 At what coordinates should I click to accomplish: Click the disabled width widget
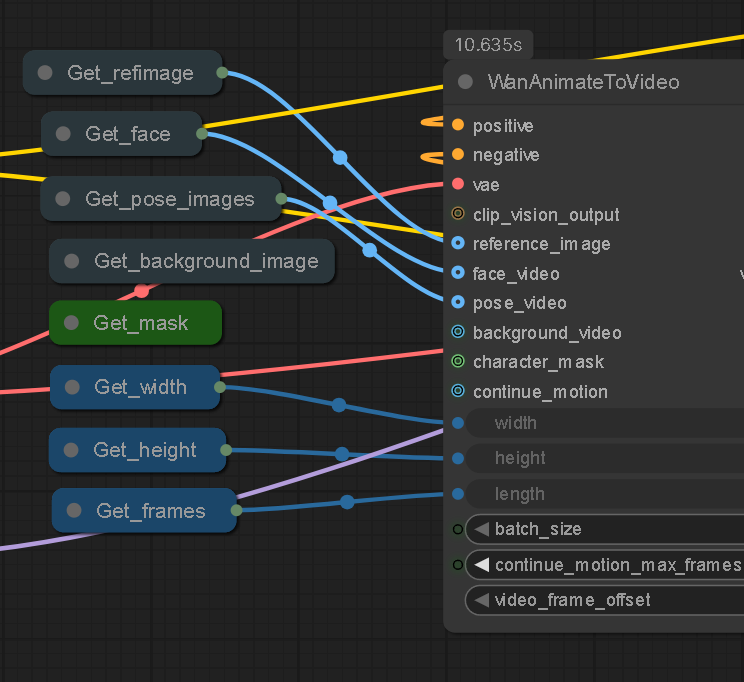[605, 423]
